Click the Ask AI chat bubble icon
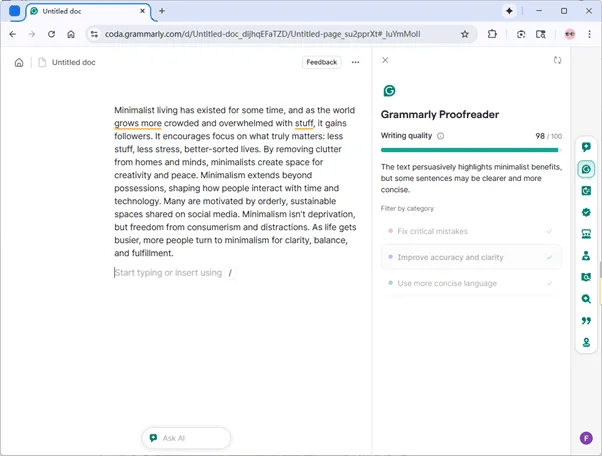 pos(153,438)
